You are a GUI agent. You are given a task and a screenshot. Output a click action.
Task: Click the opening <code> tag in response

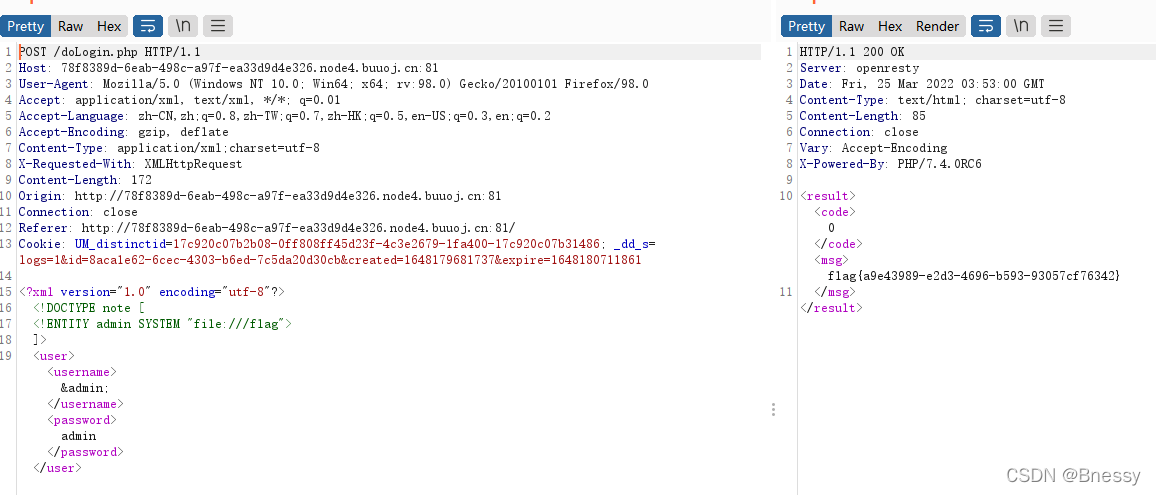click(835, 212)
